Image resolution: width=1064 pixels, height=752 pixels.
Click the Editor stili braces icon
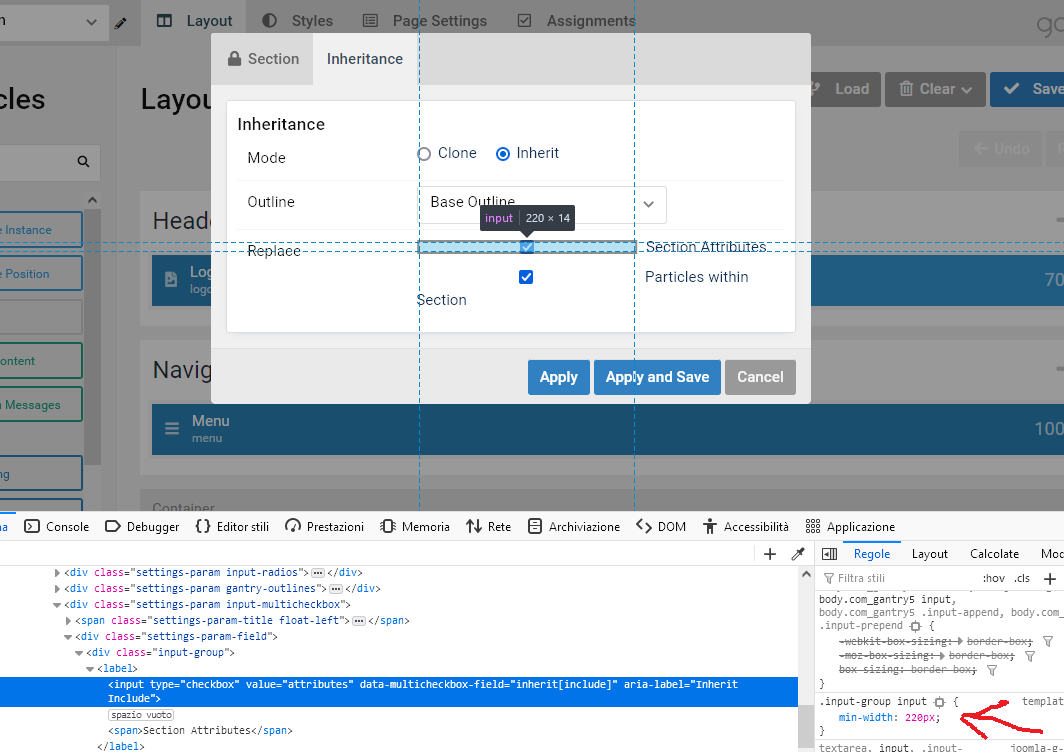coord(203,527)
